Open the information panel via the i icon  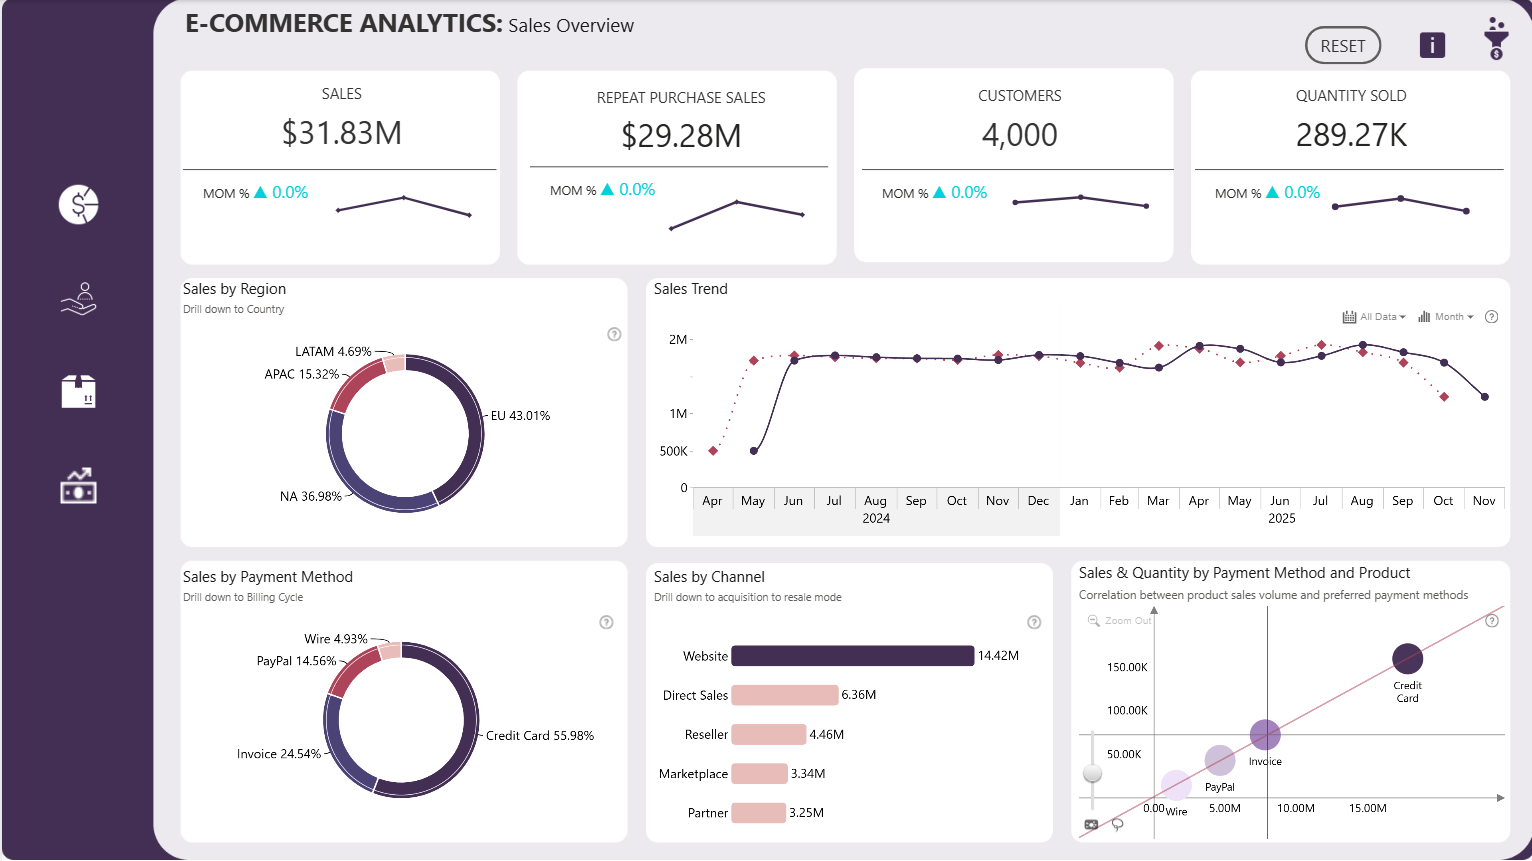pyautogui.click(x=1432, y=45)
